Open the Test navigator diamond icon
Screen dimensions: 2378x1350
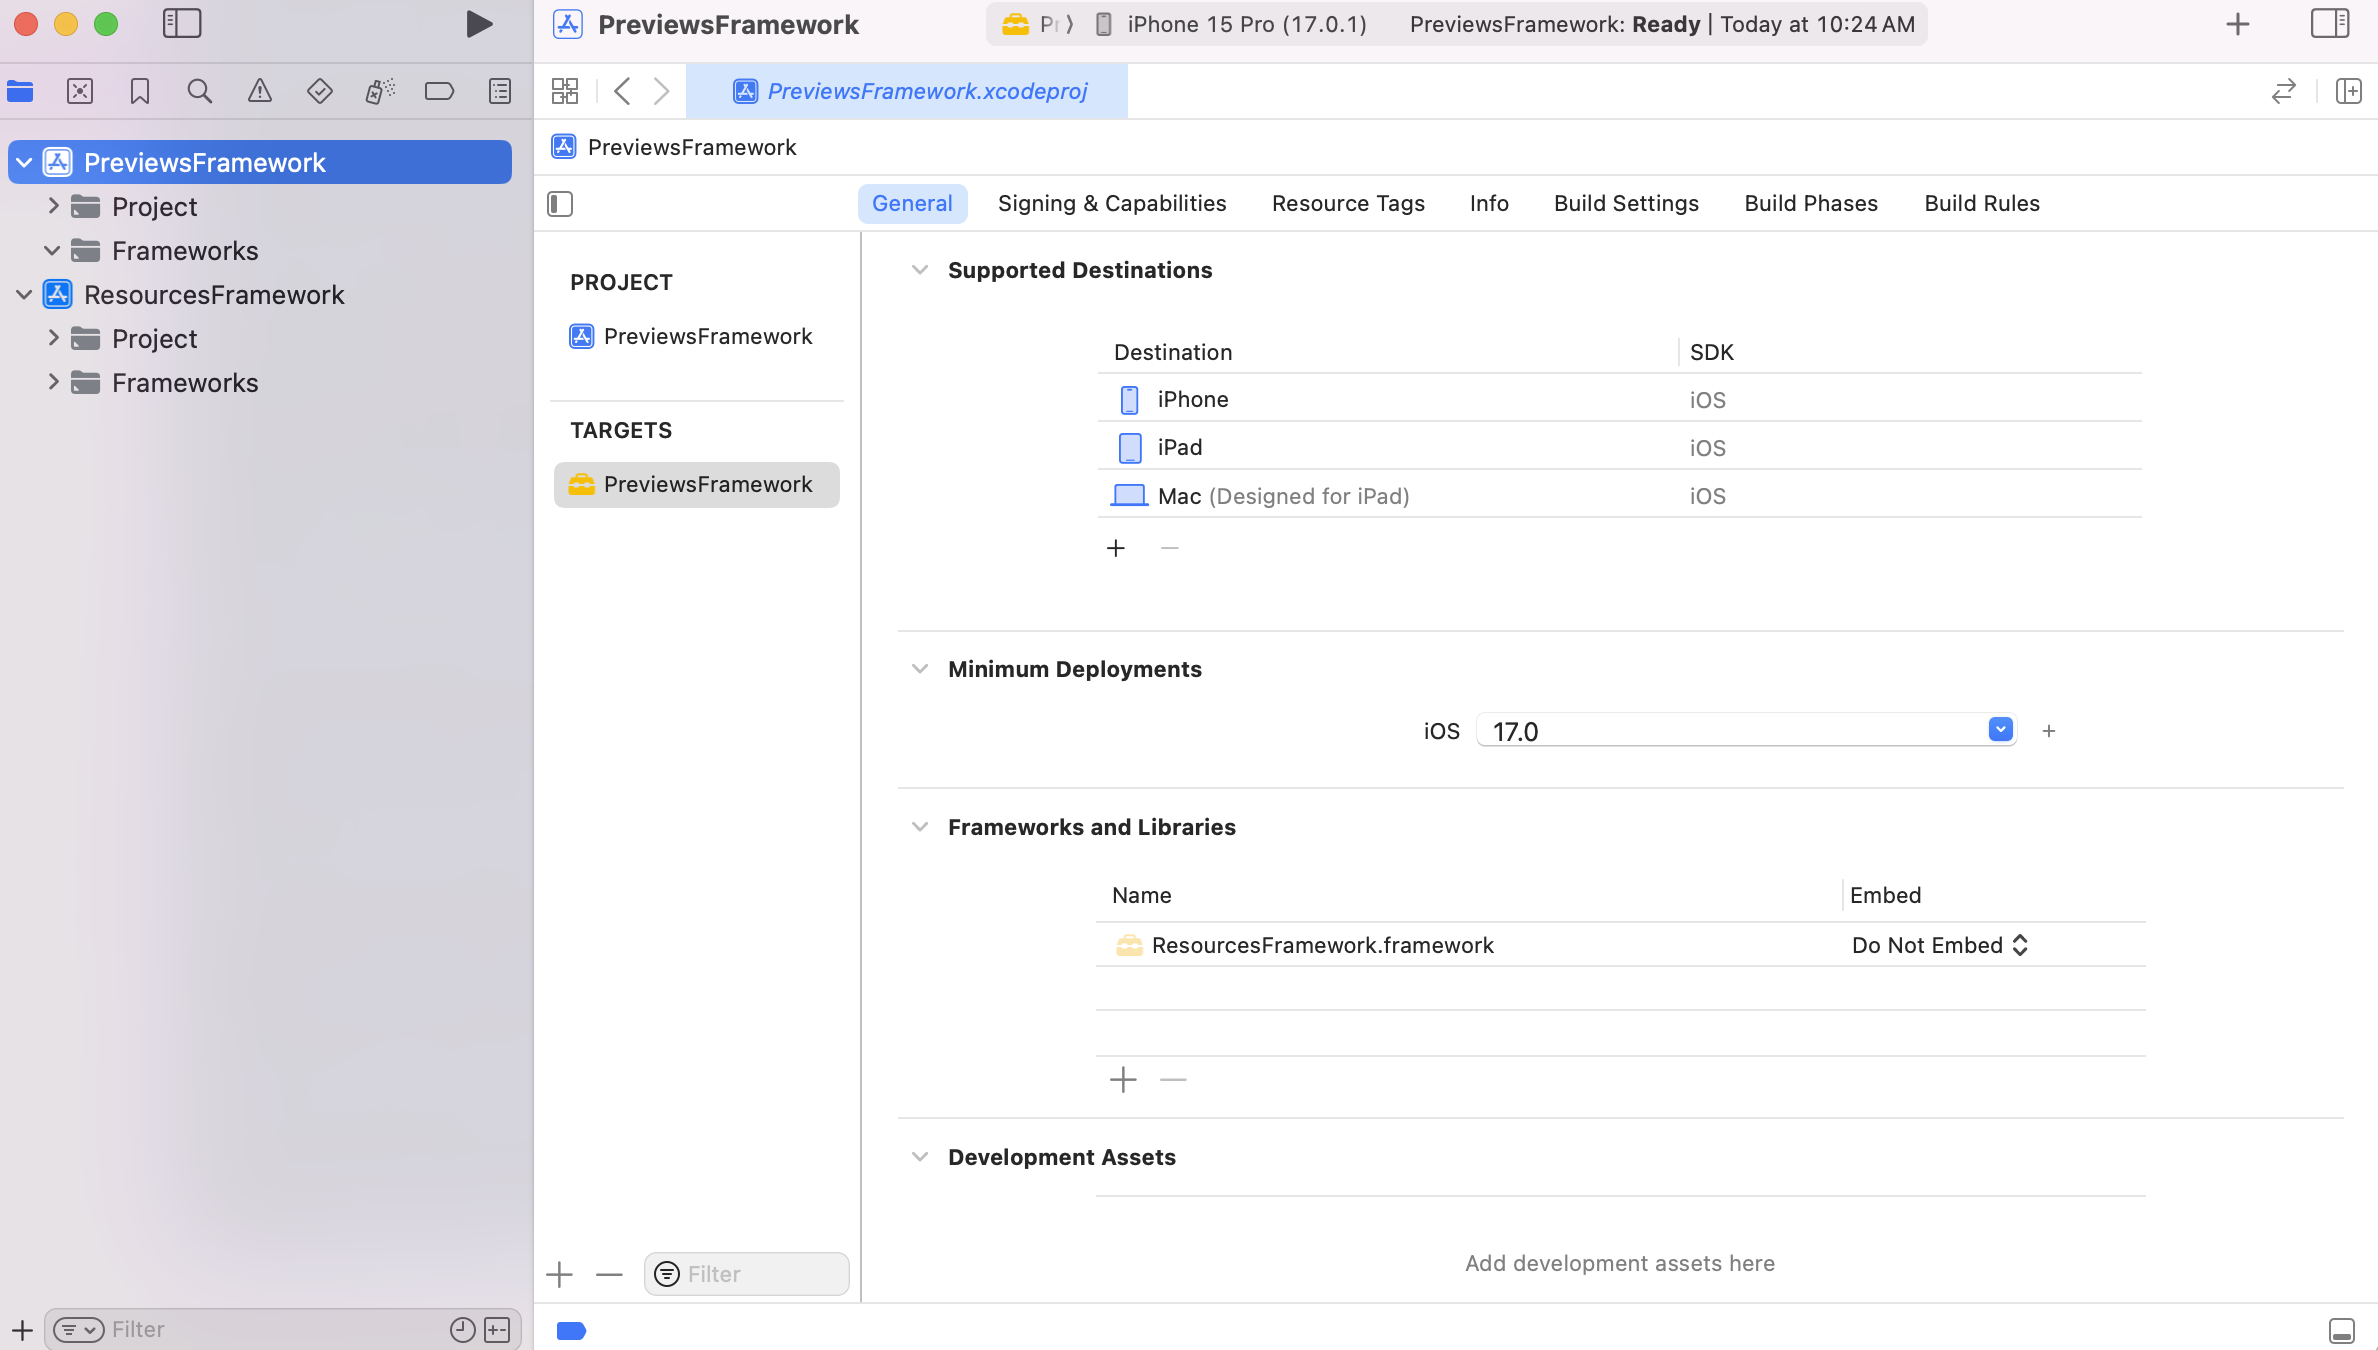(x=320, y=92)
